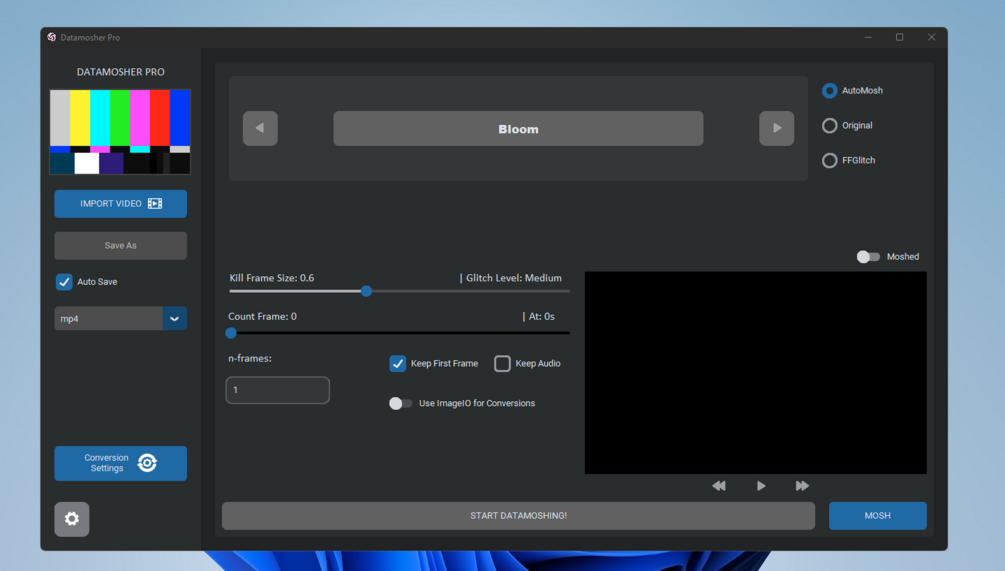The height and width of the screenshot is (571, 1005).
Task: Click the Import Video button
Action: pos(120,204)
